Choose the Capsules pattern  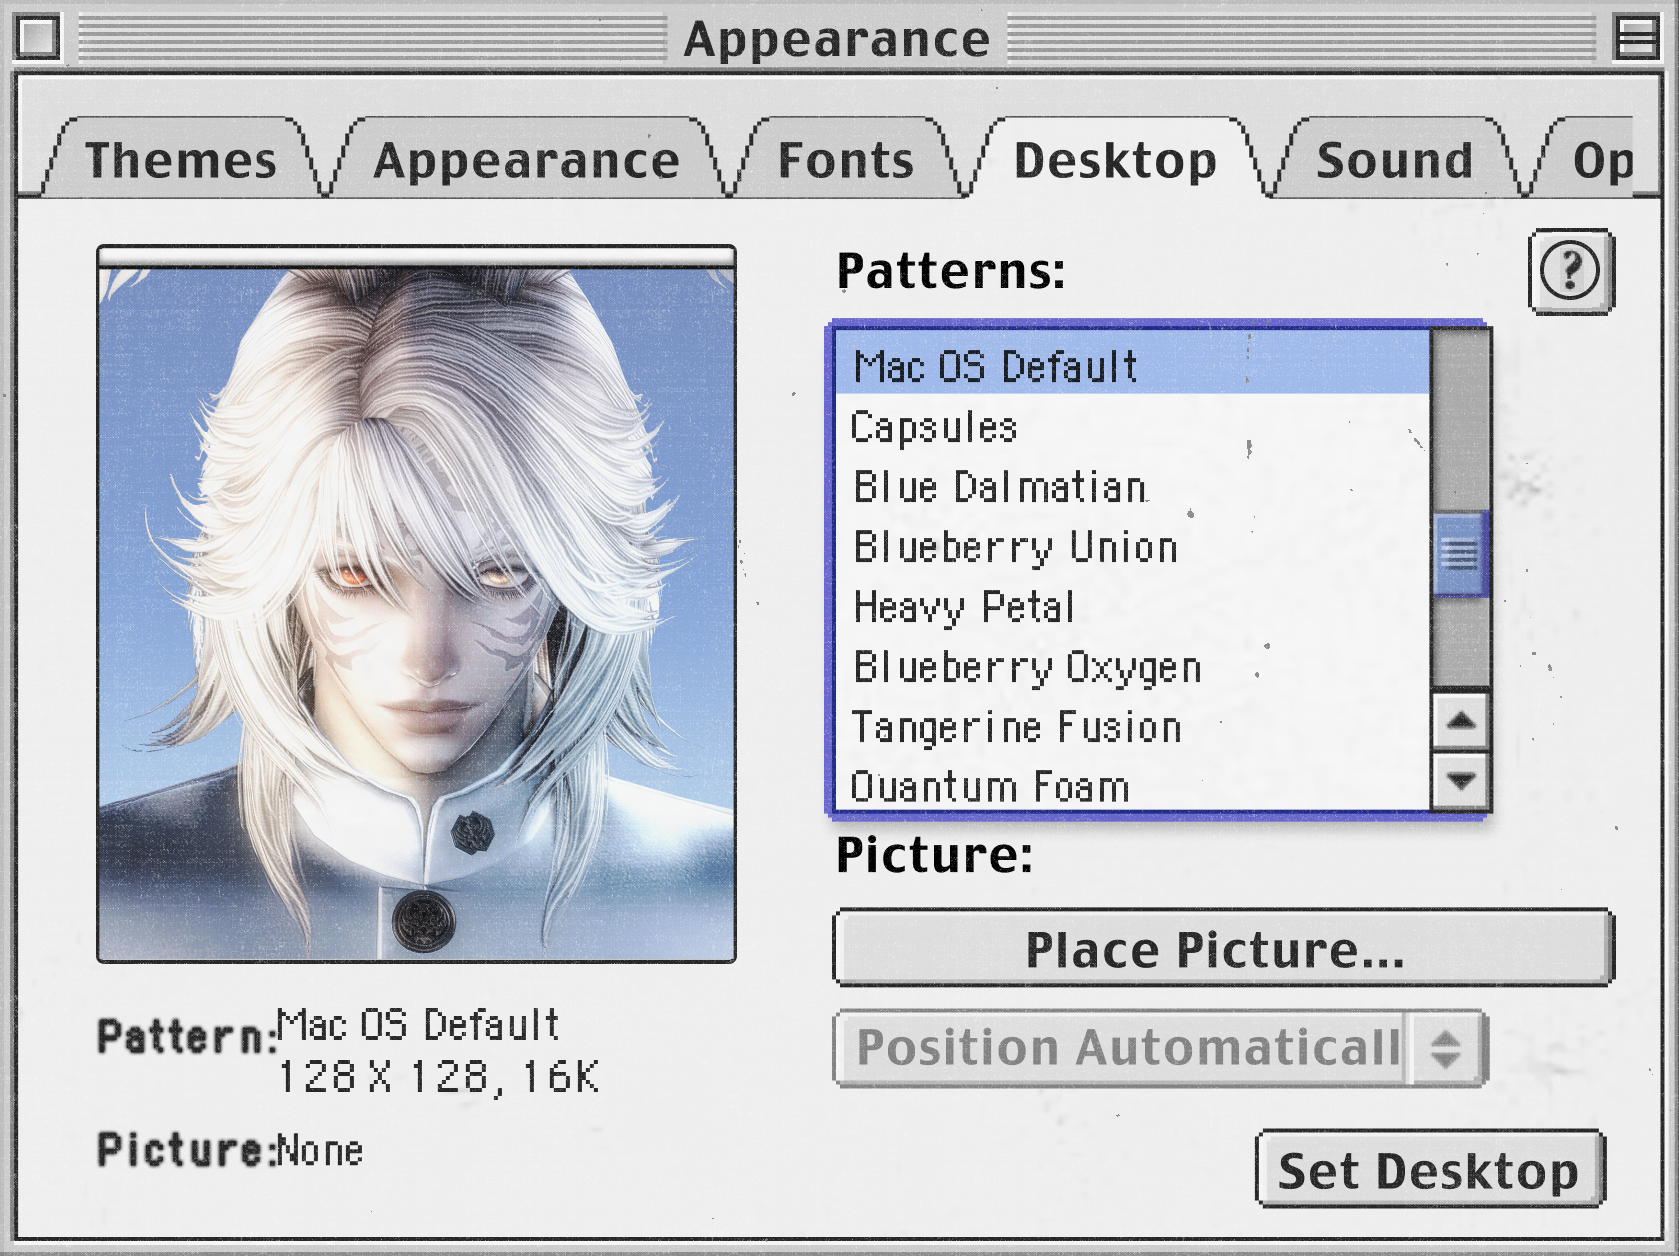pyautogui.click(x=1133, y=426)
